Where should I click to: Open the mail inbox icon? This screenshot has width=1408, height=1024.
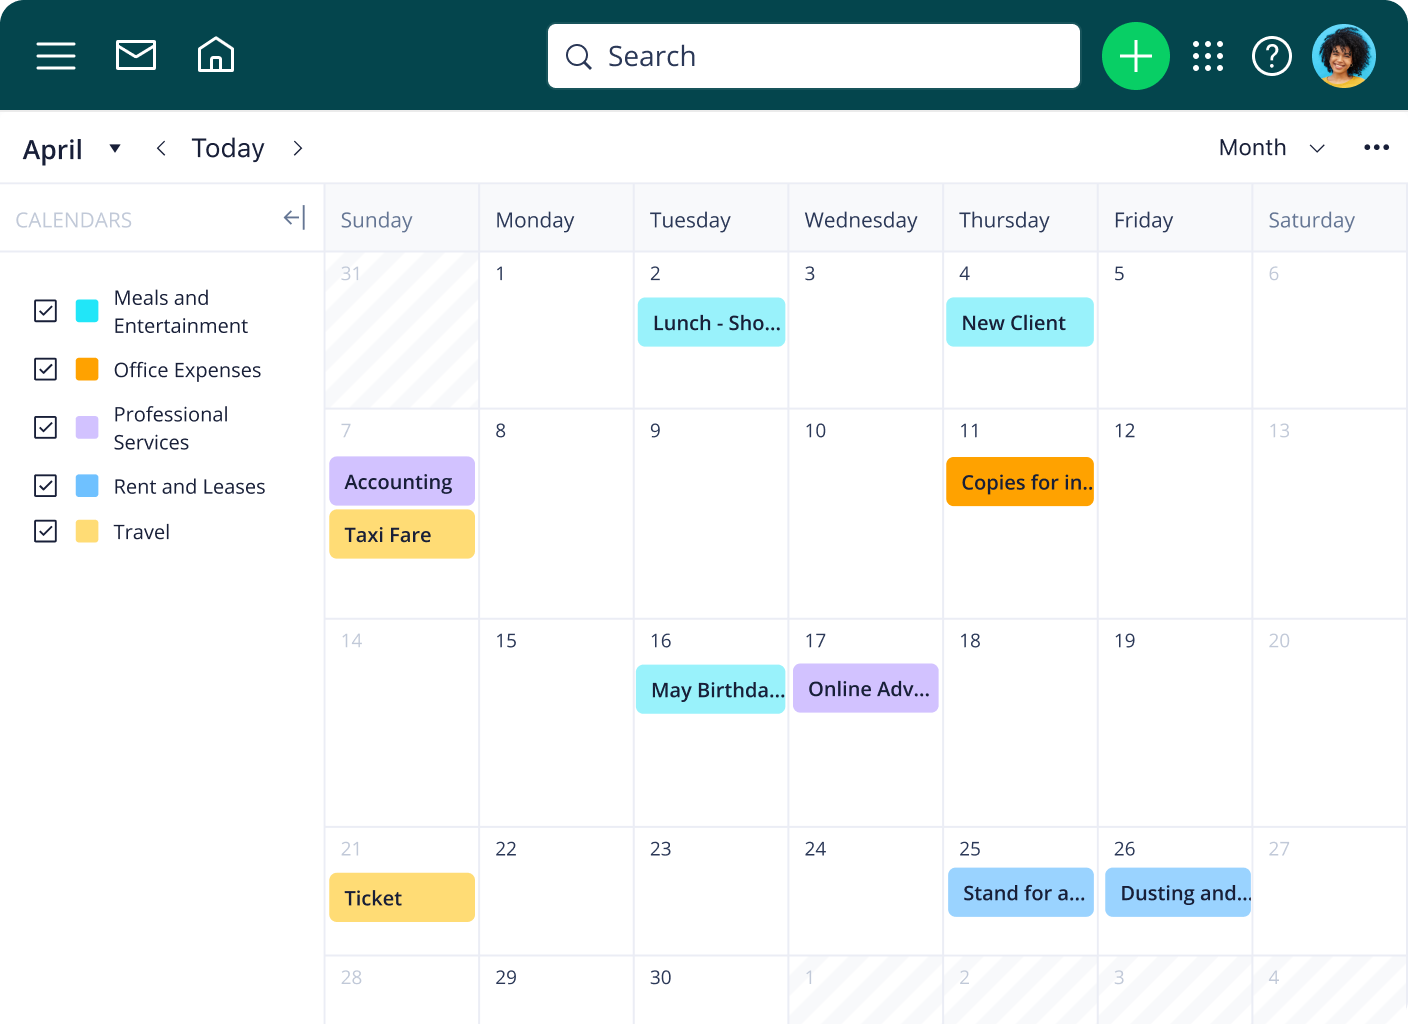coord(136,56)
